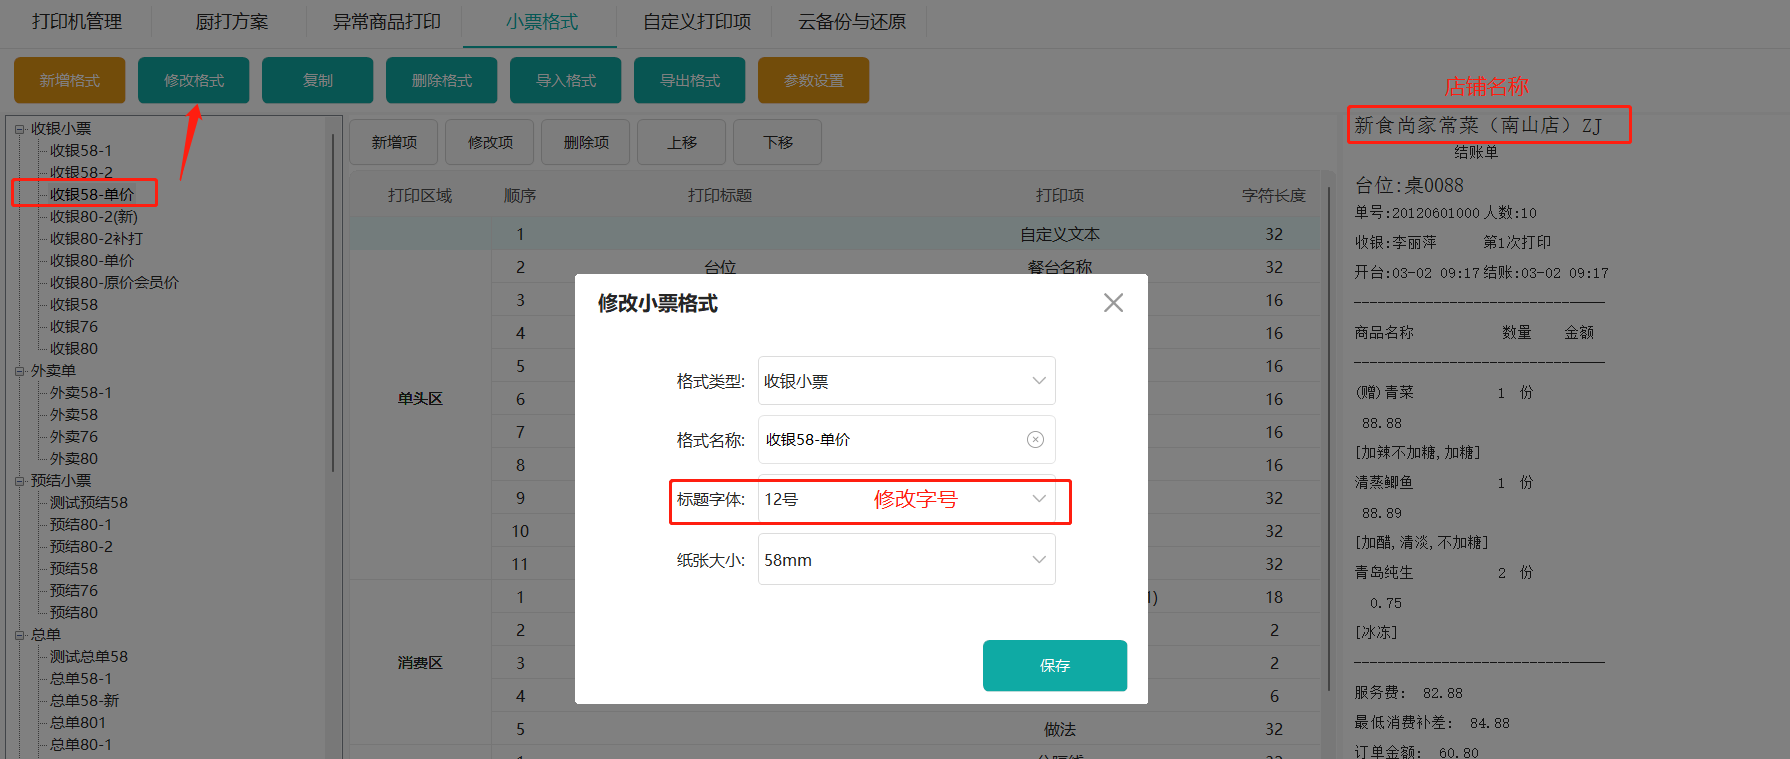The image size is (1790, 759).
Task: Open the 标题字体 font size dropdown
Action: click(907, 499)
